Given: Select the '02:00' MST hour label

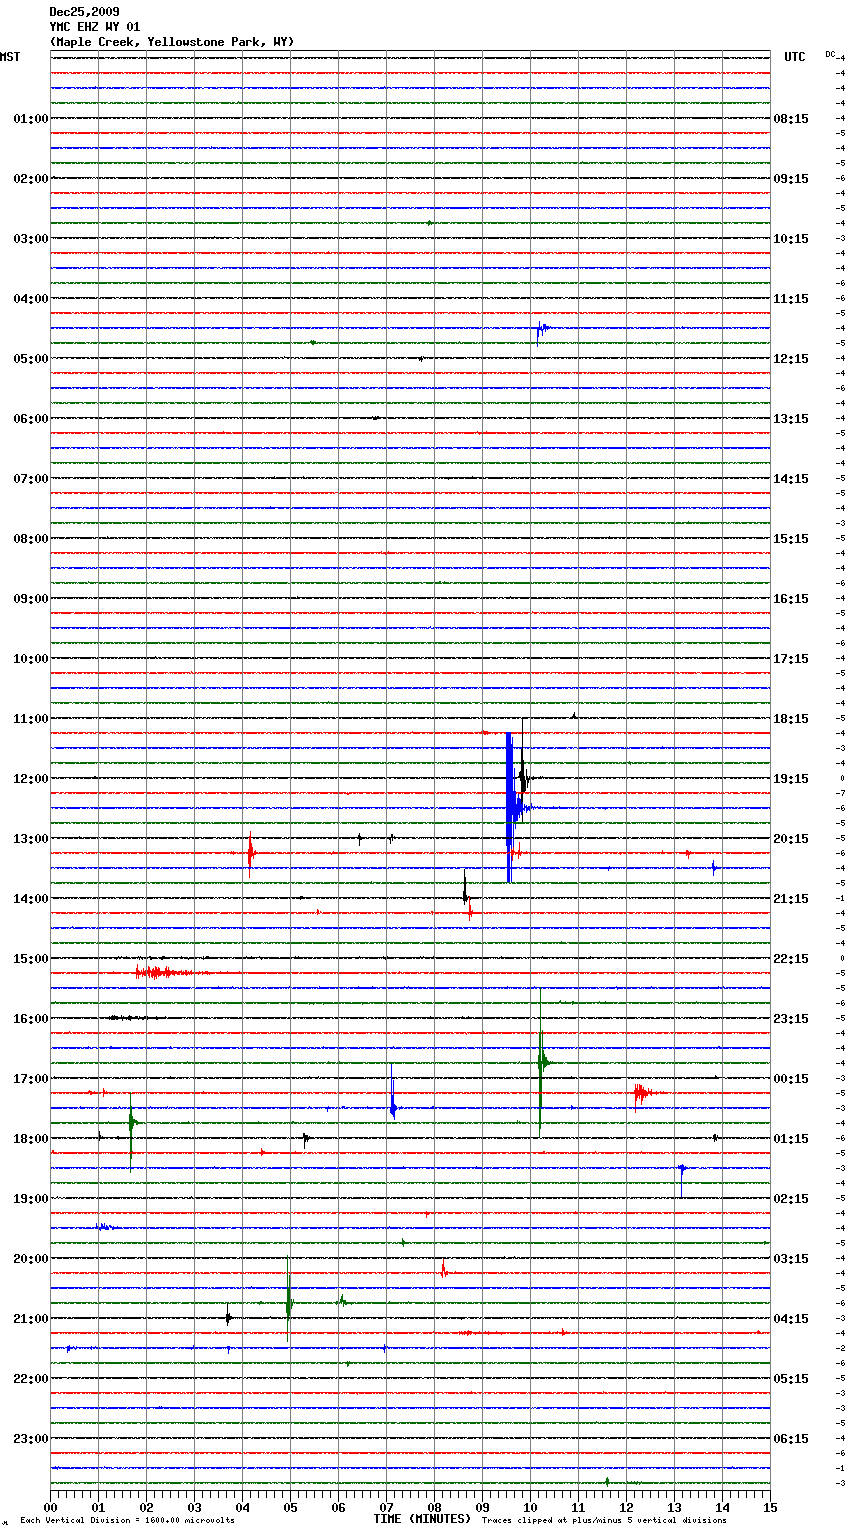Looking at the screenshot, I should pyautogui.click(x=31, y=179).
